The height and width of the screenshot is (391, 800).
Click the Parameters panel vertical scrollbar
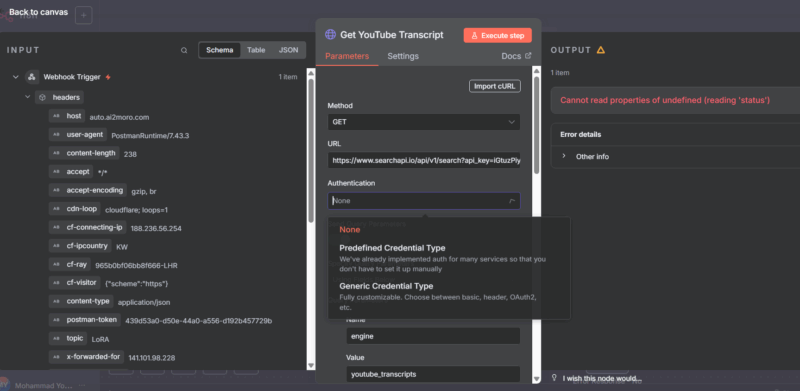tap(536, 125)
